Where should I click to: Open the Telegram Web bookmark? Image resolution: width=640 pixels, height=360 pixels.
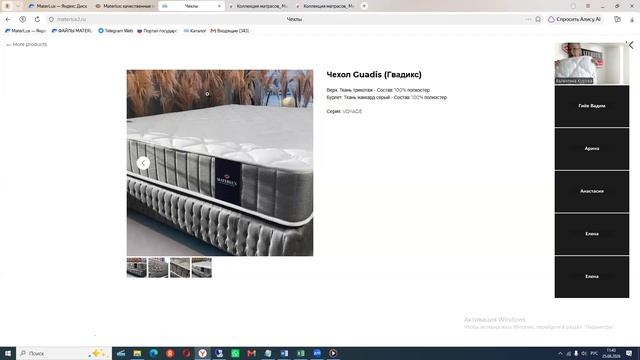click(116, 31)
